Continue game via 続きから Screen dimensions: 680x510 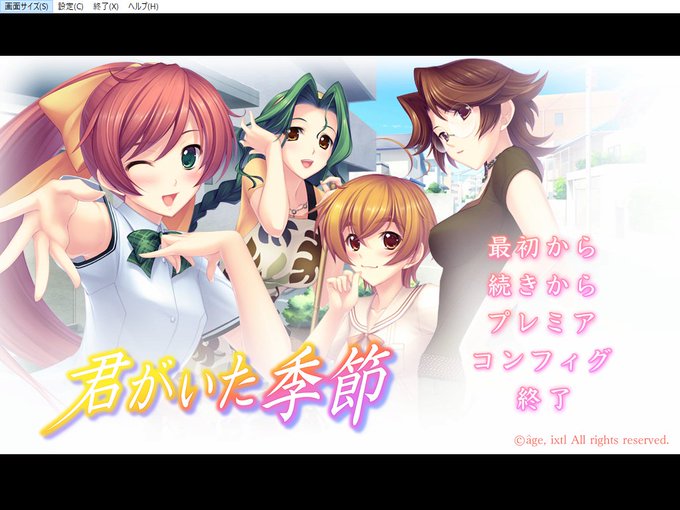click(543, 285)
